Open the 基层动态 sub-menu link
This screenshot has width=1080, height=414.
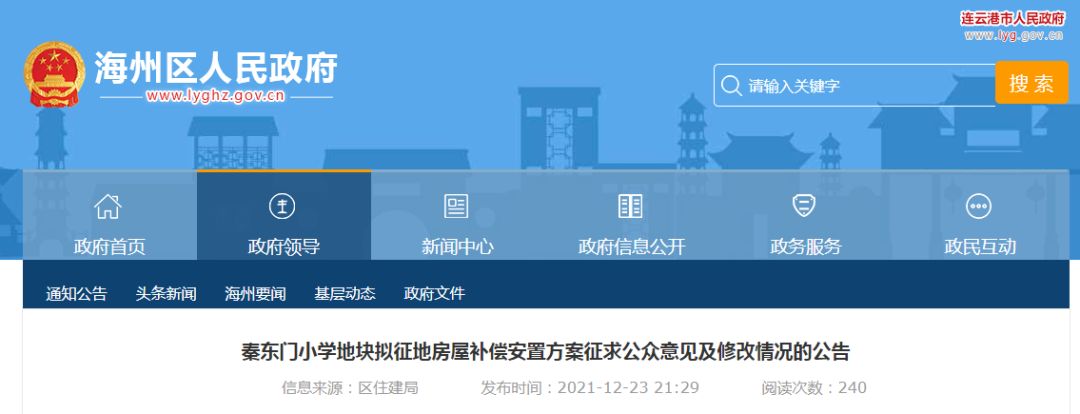(345, 294)
